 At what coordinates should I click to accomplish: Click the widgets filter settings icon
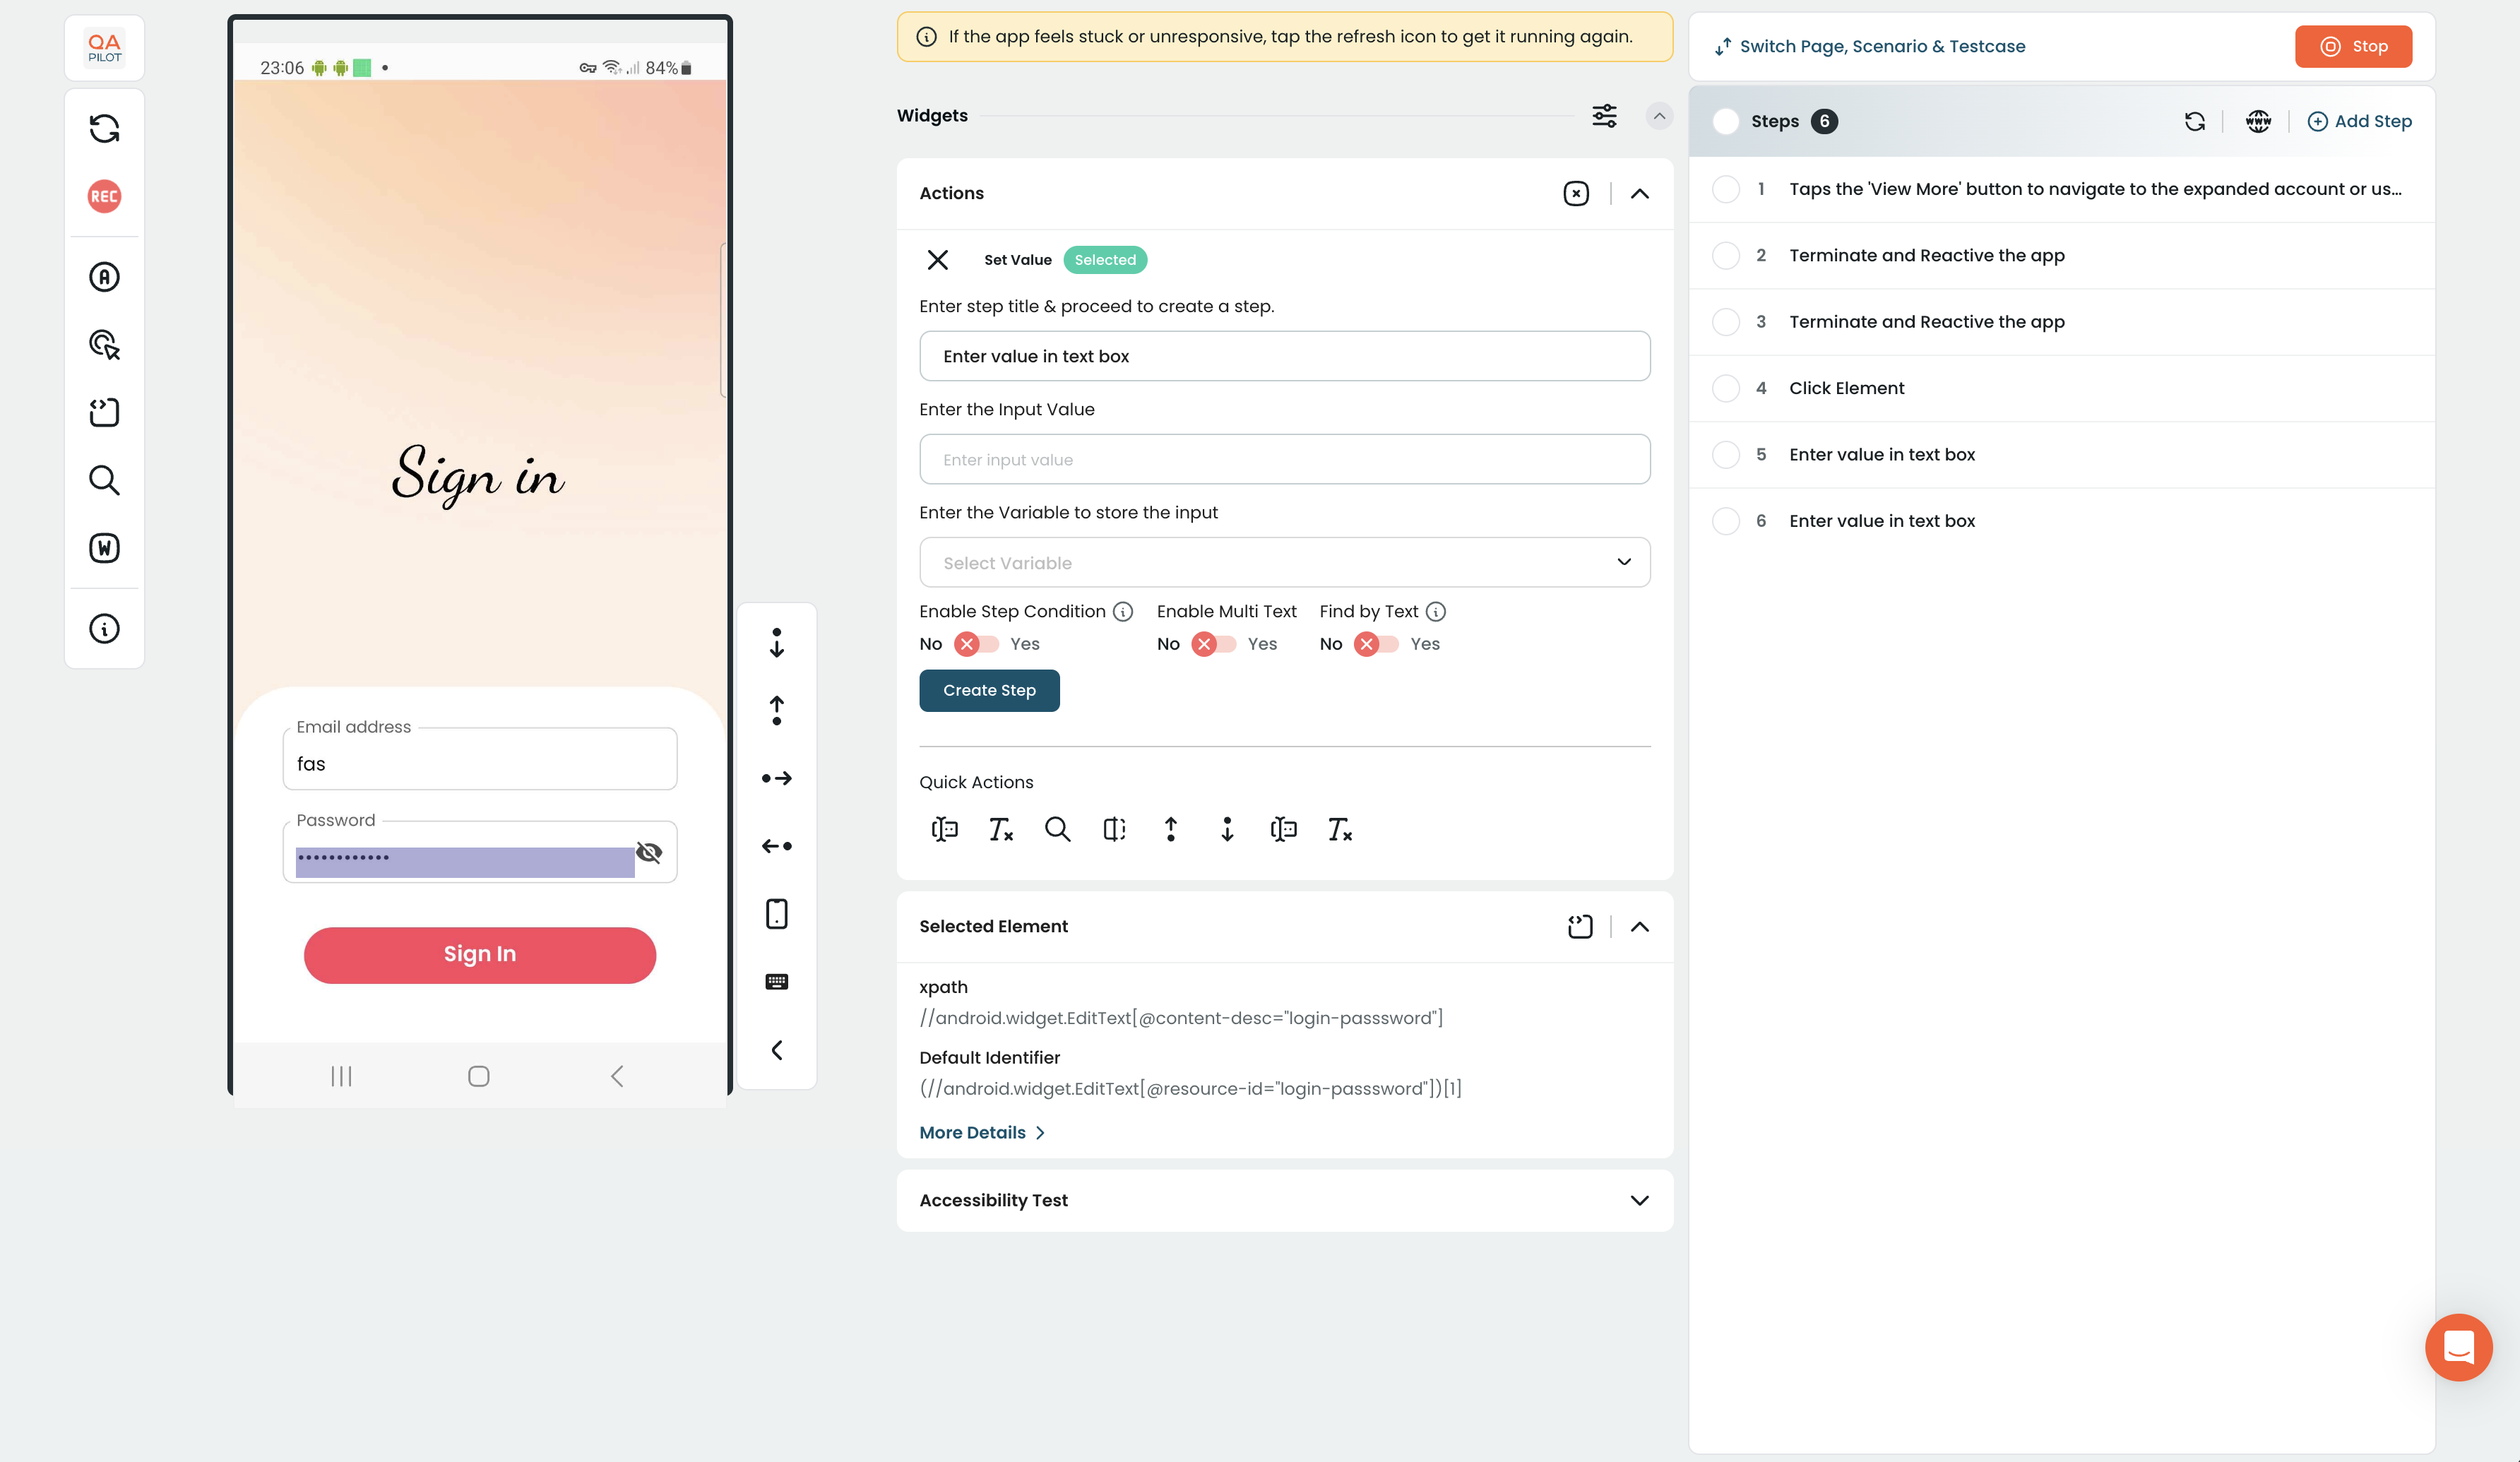(1604, 116)
